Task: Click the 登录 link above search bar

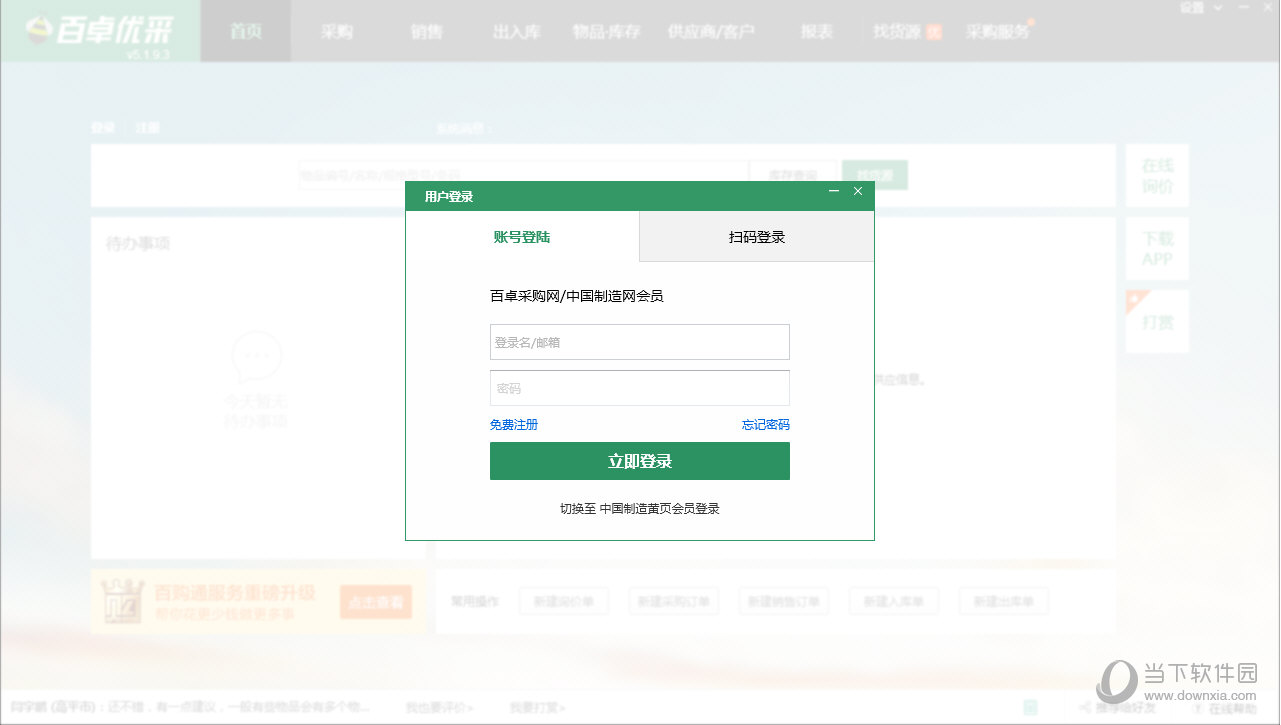Action: tap(103, 128)
